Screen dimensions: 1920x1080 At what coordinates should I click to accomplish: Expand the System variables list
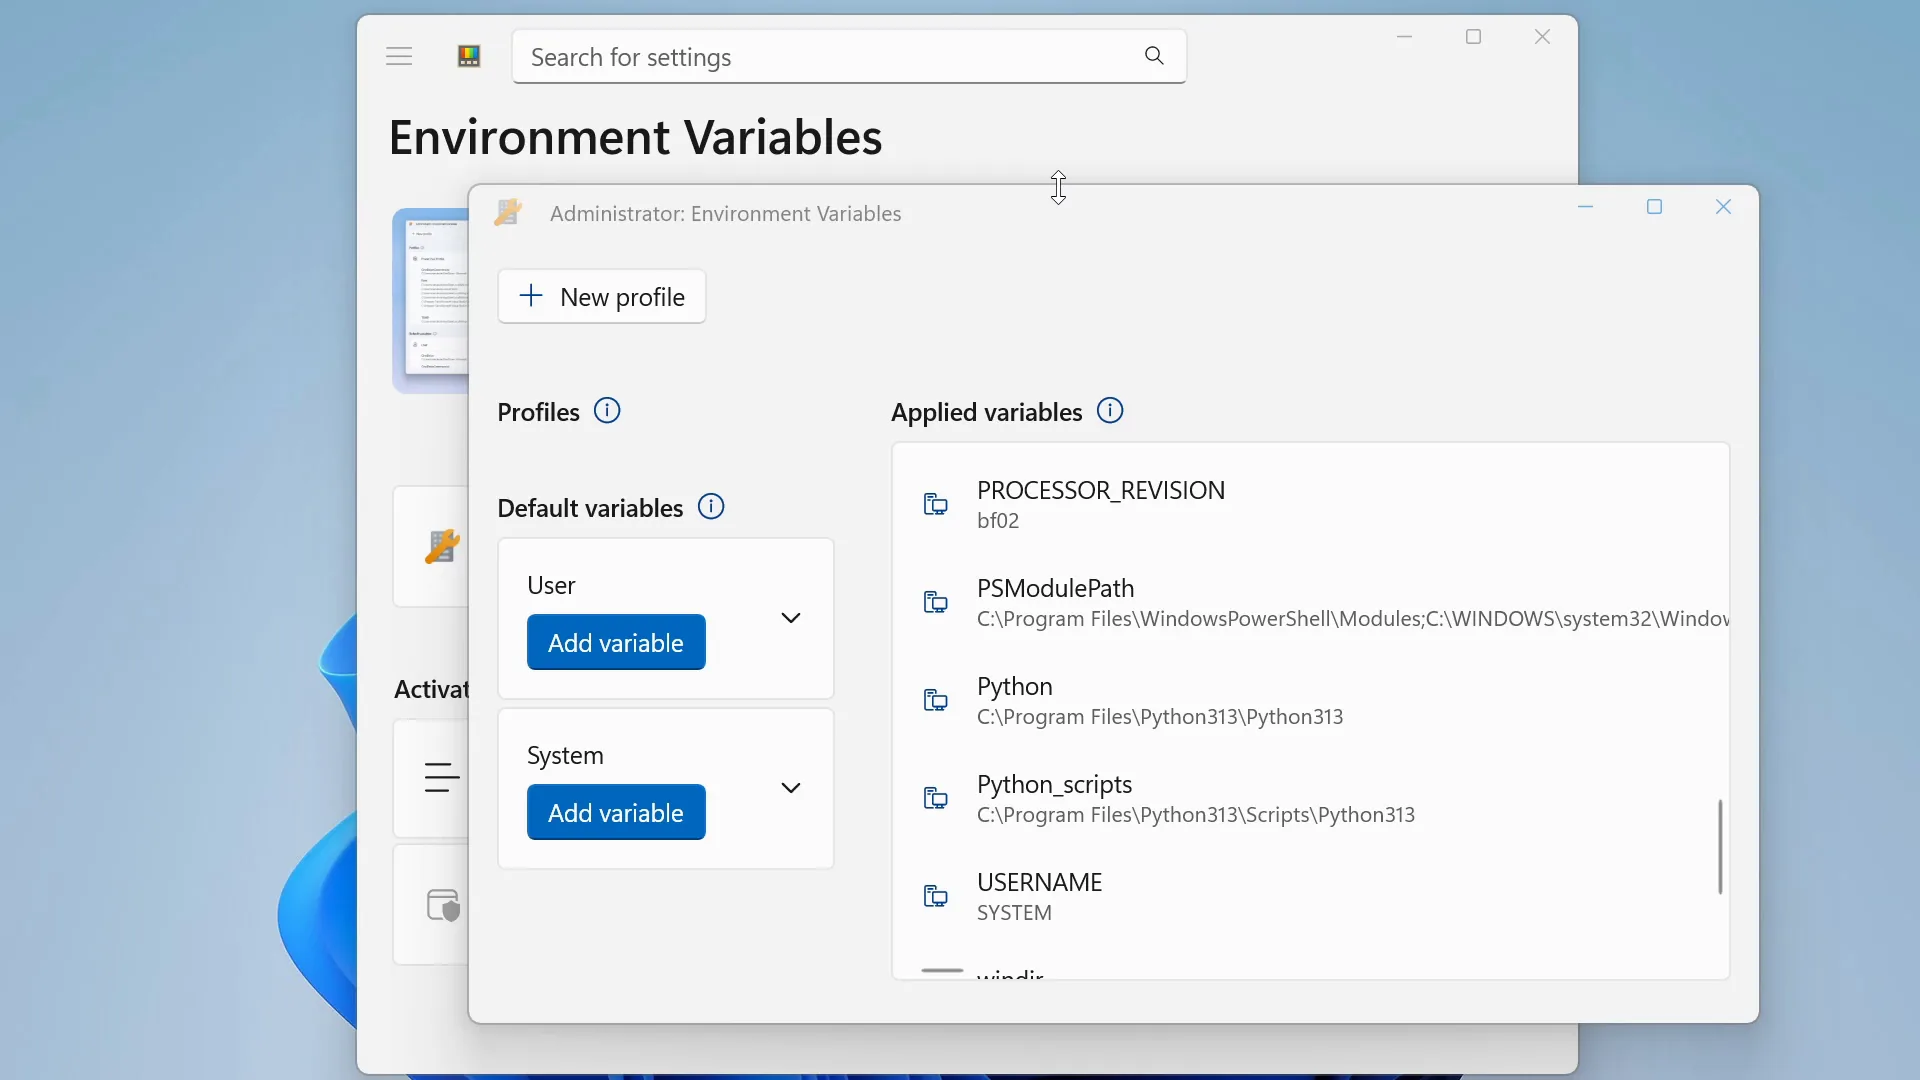[x=791, y=788]
